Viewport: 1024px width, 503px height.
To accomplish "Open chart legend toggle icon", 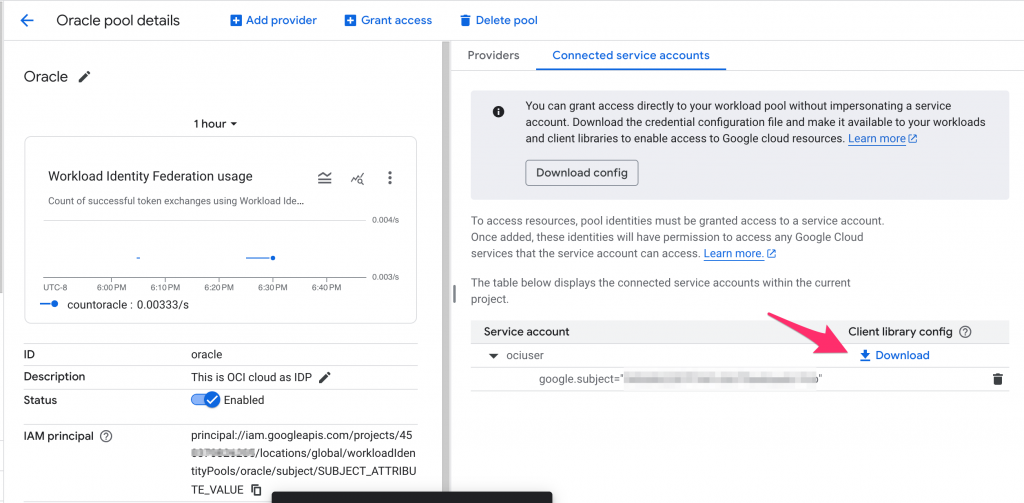I will click(x=325, y=178).
